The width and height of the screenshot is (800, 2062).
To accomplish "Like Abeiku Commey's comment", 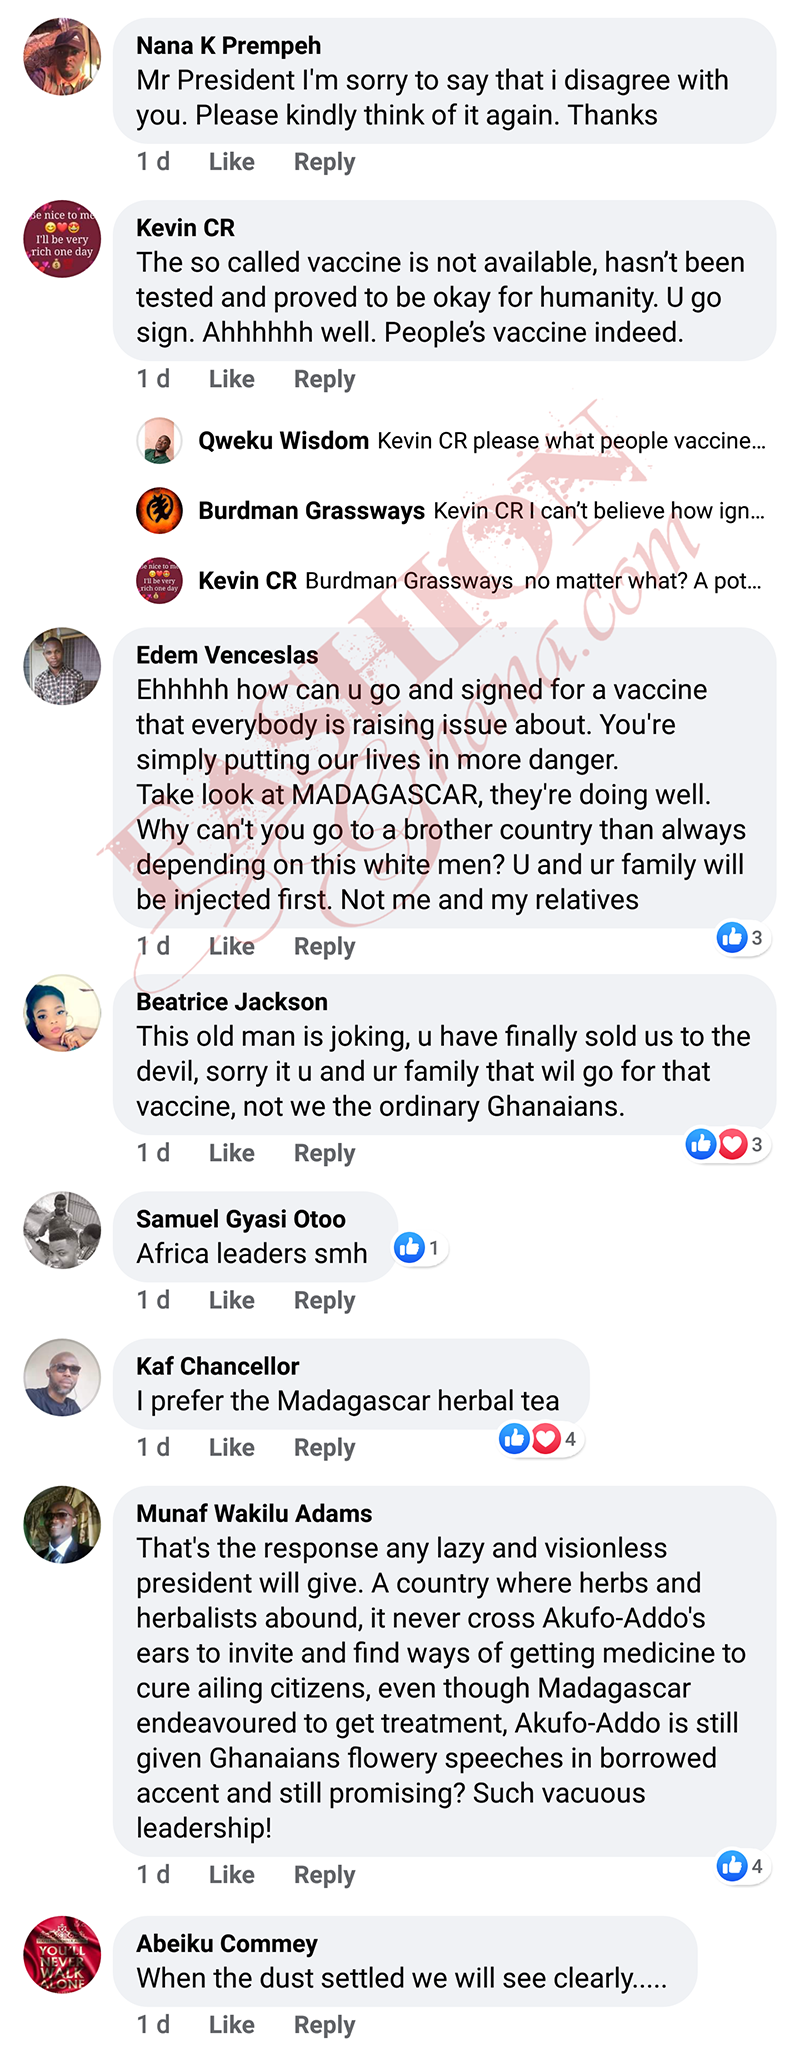I will click(231, 2024).
